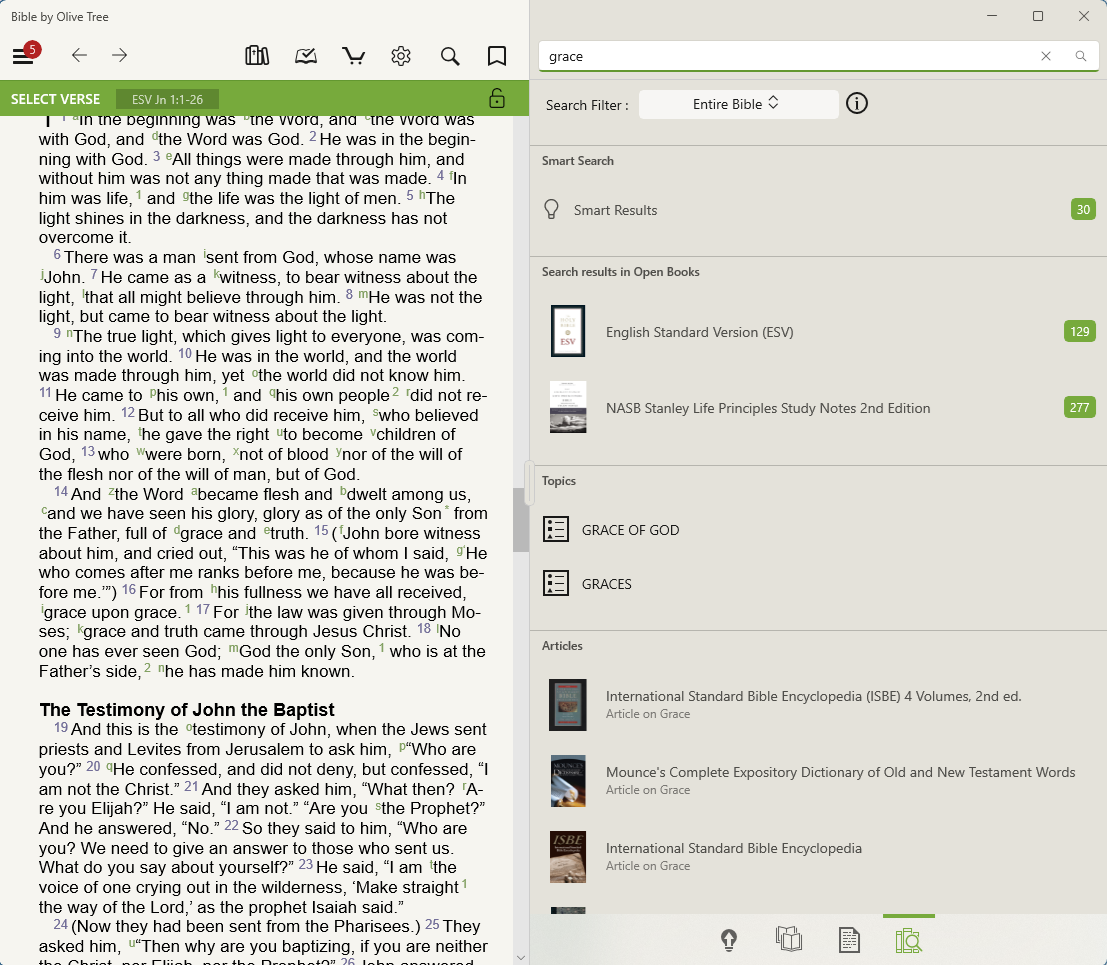The height and width of the screenshot is (965, 1107).
Task: Open ESV Jn 1:1-26 verse chooser
Action: [x=167, y=99]
